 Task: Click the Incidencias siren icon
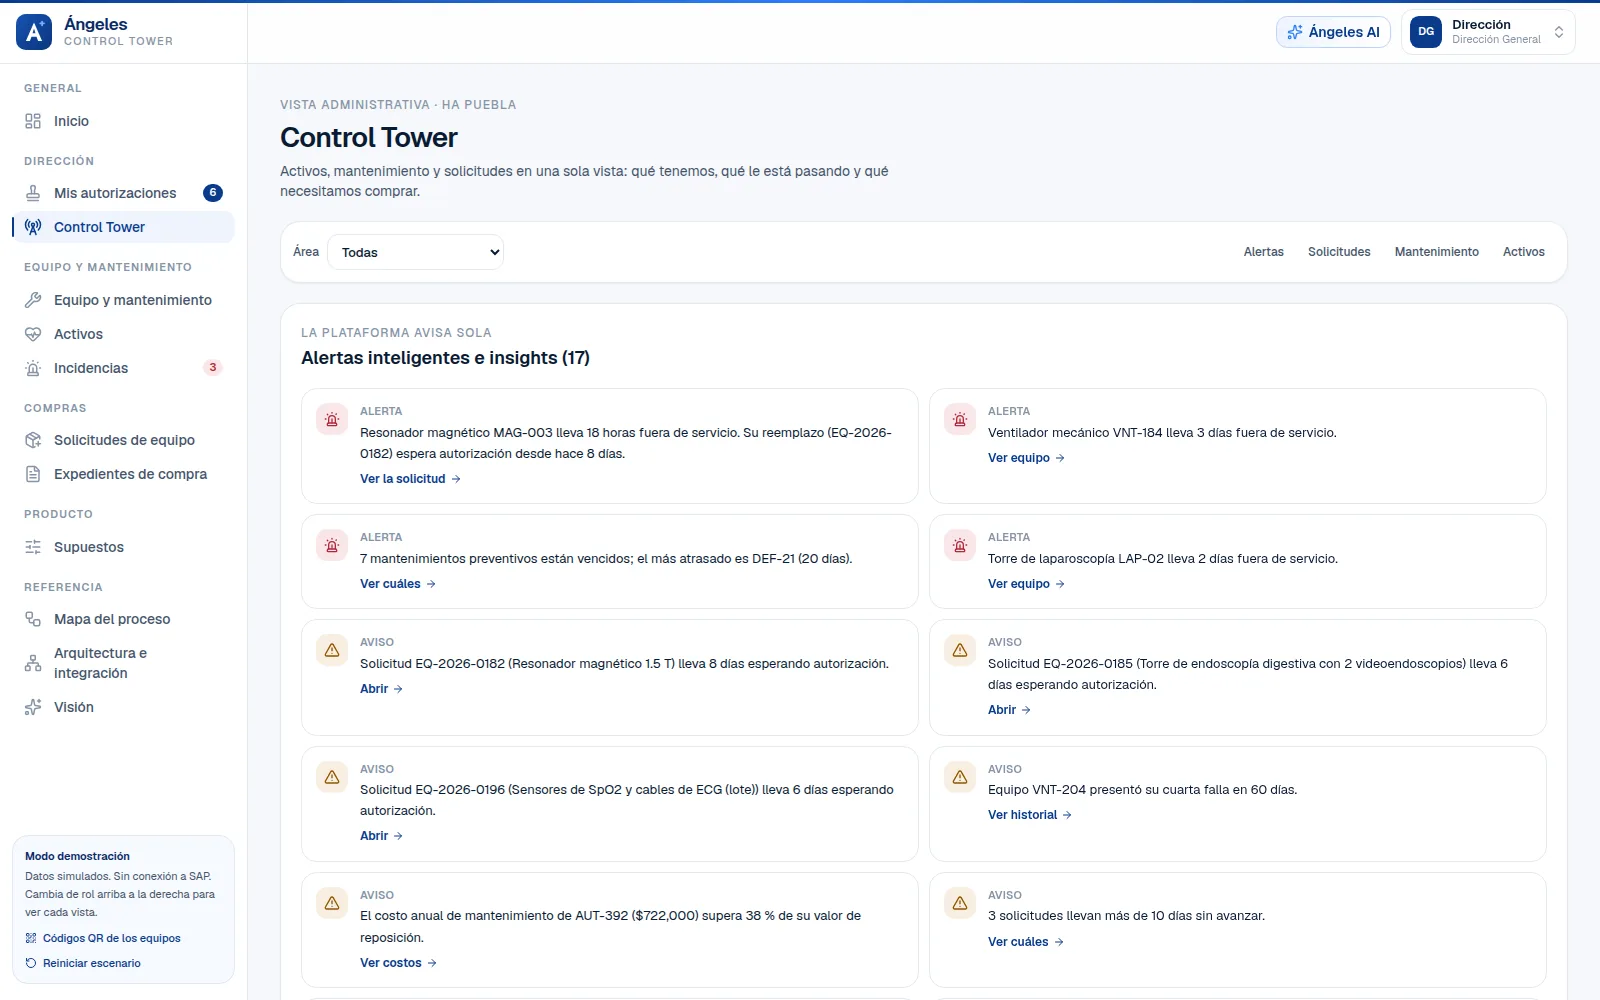(33, 368)
